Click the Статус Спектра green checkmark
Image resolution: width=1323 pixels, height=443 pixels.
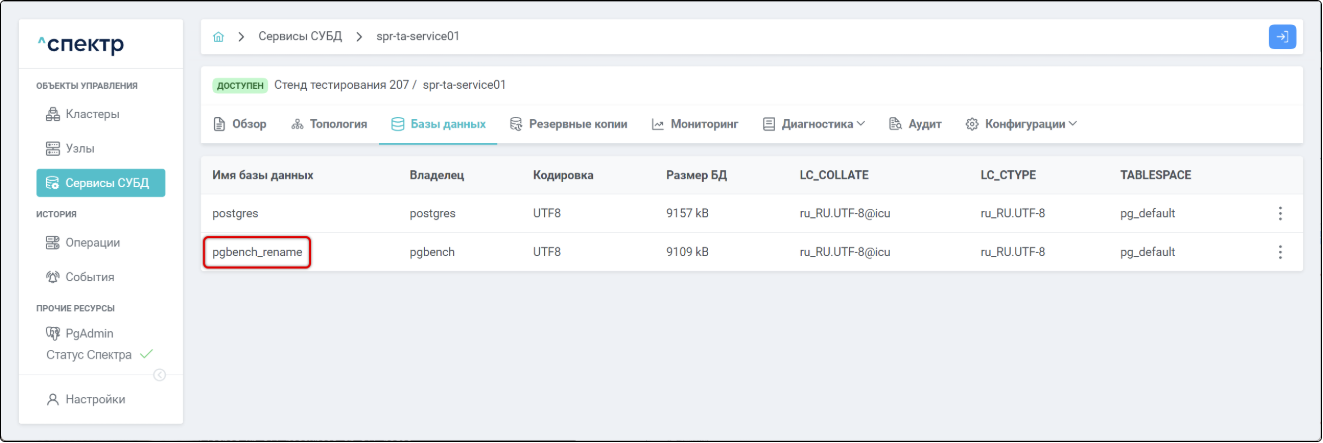click(146, 354)
